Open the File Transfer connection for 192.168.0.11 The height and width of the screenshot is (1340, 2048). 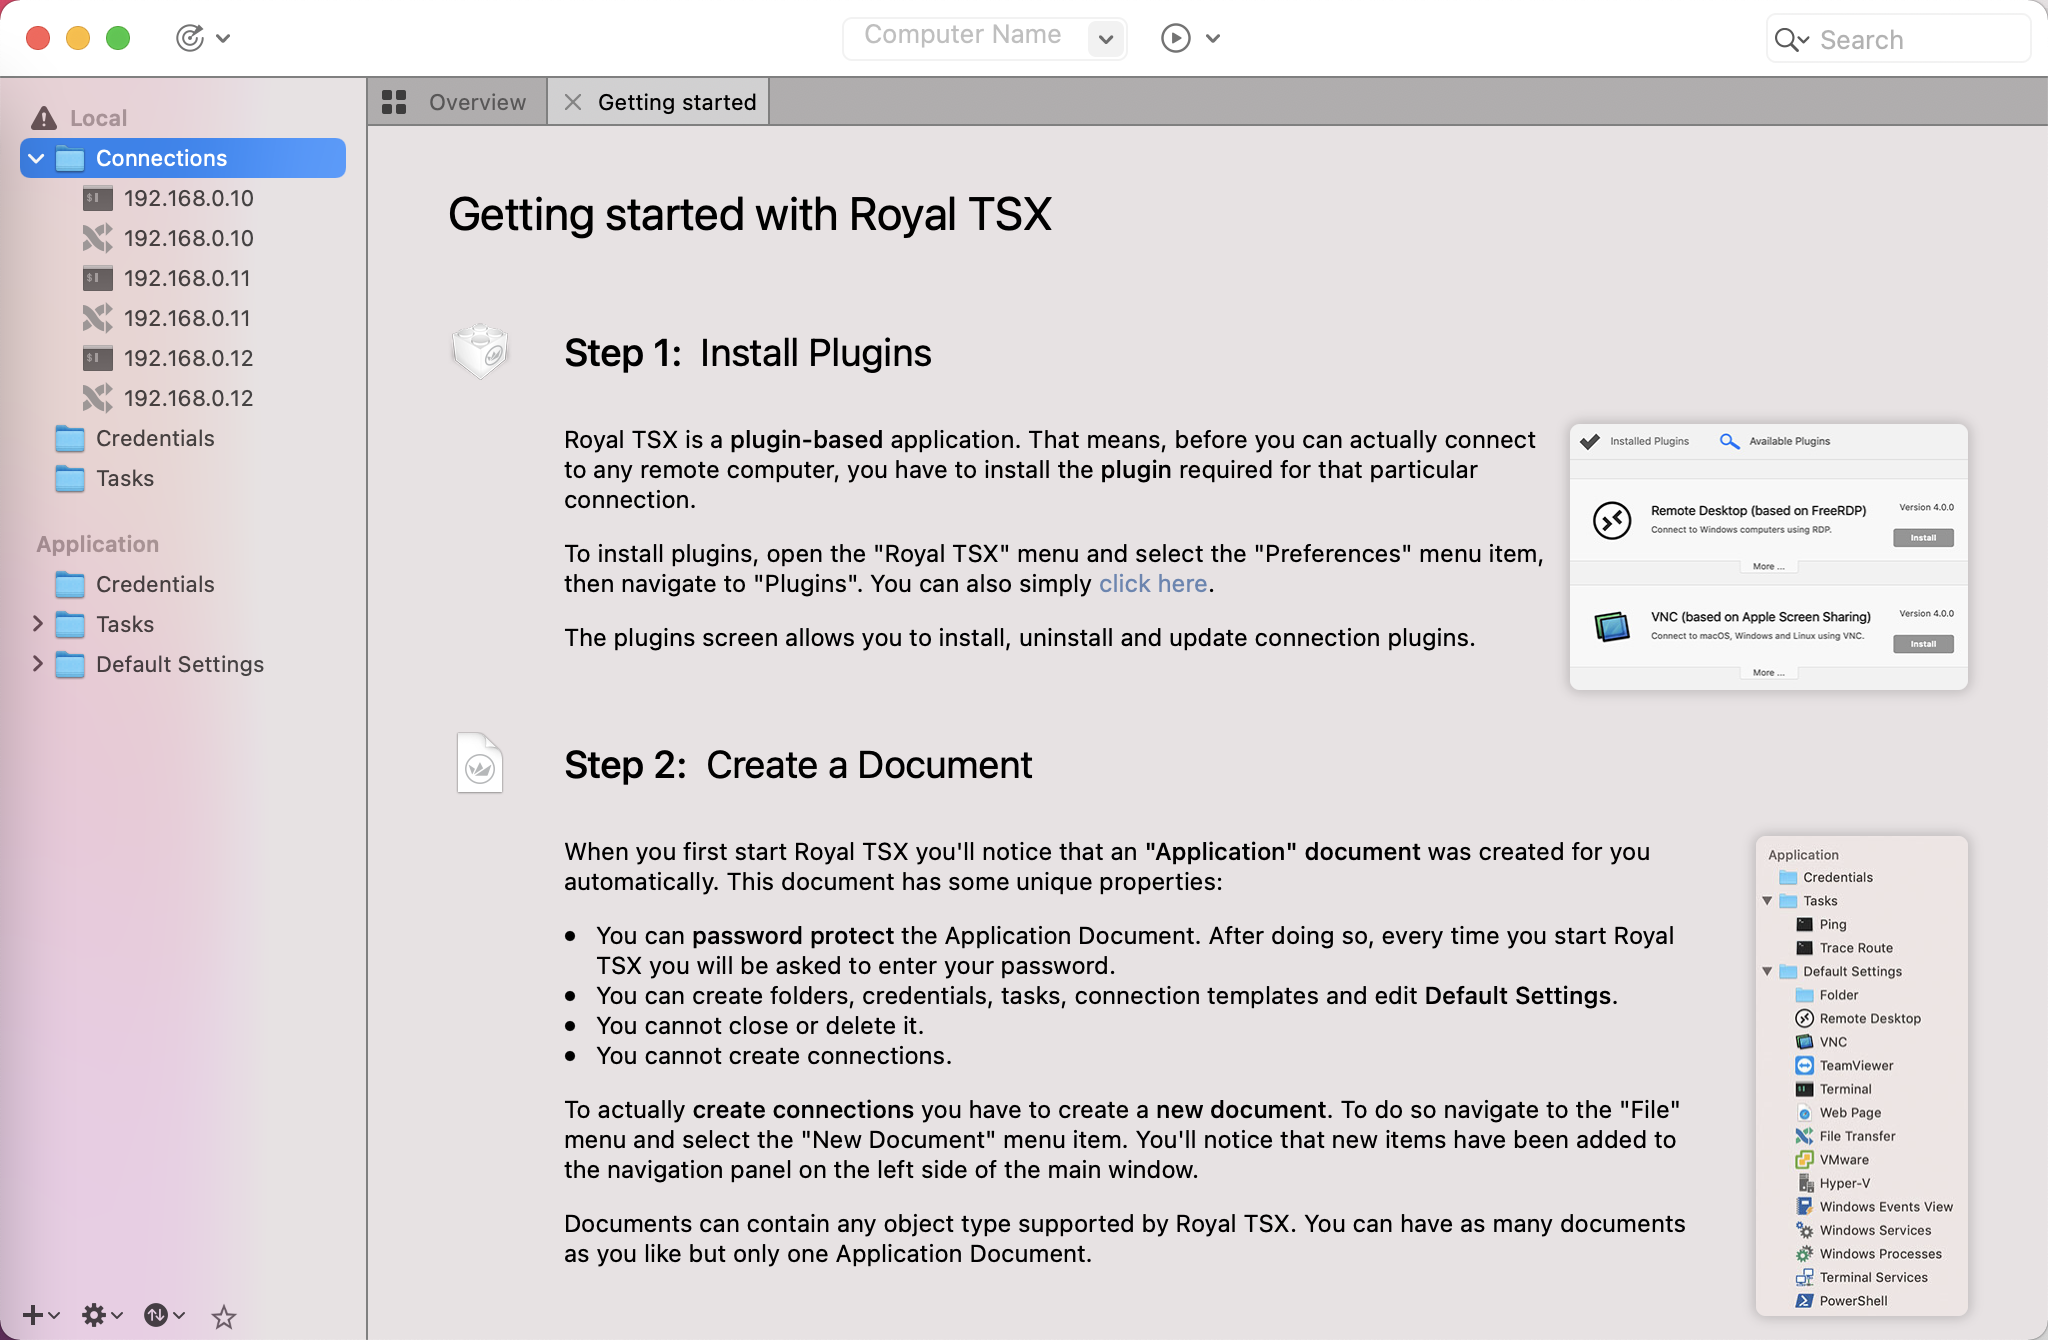(97, 318)
